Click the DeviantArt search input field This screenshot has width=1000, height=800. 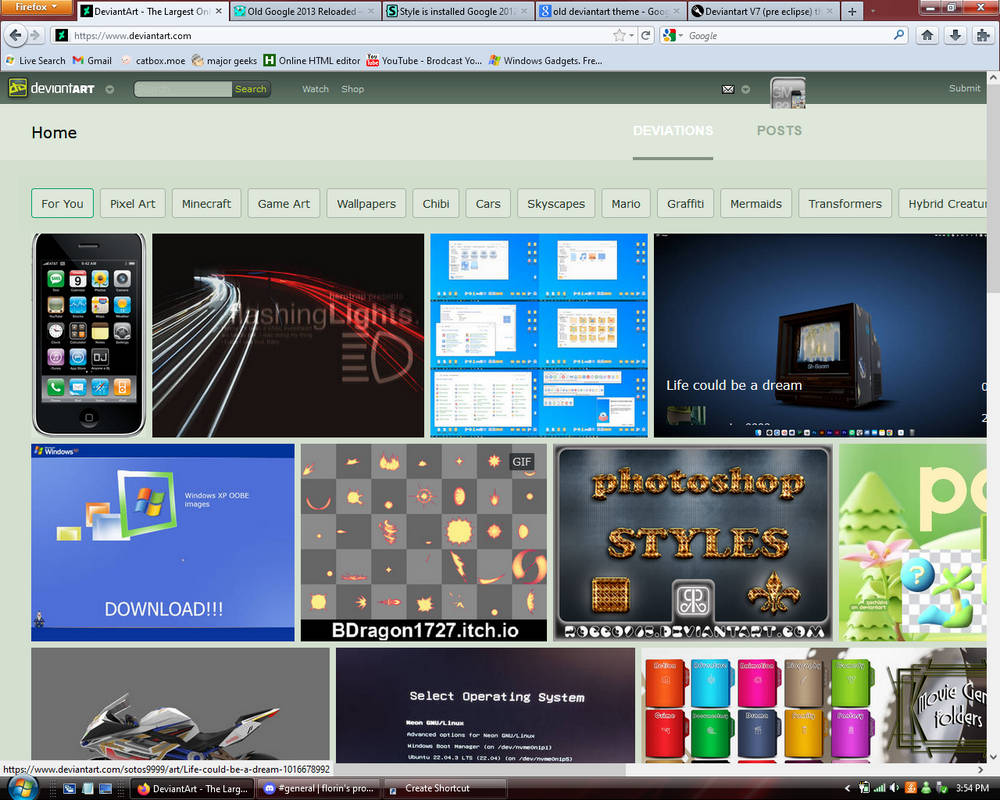183,89
